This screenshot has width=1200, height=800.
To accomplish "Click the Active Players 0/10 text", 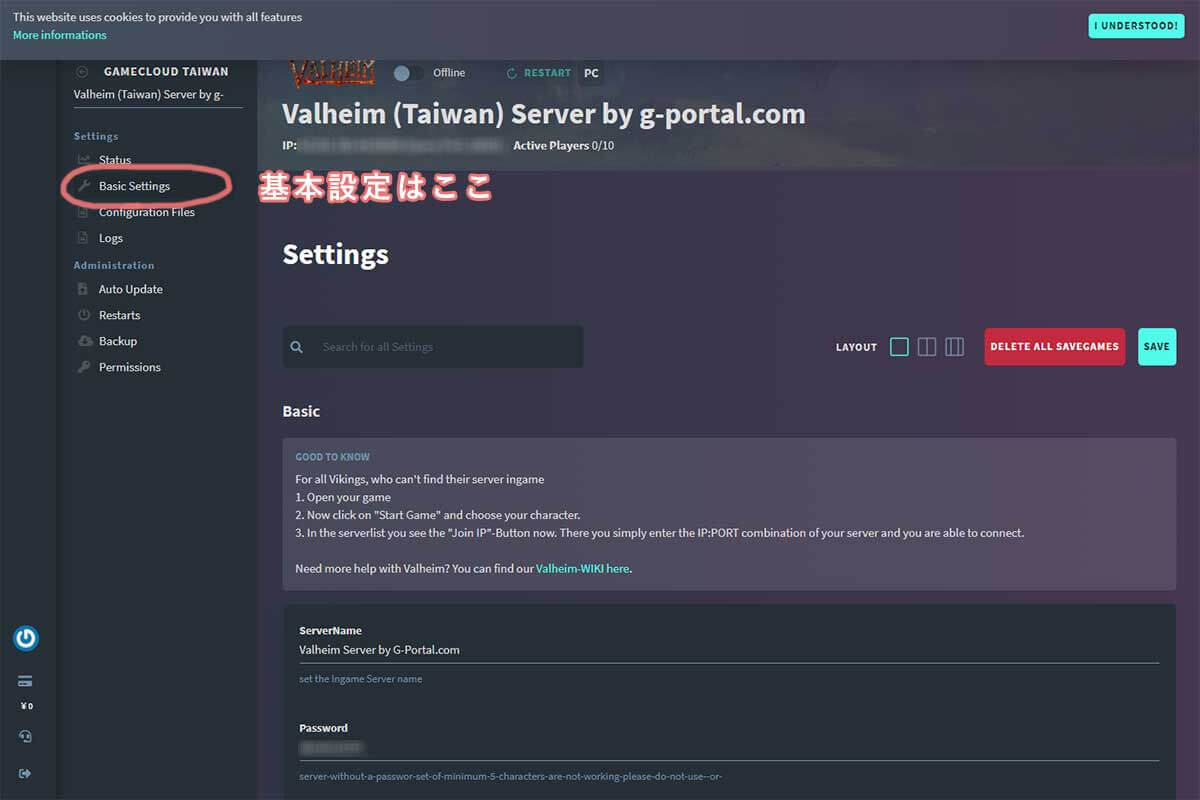I will pos(564,146).
